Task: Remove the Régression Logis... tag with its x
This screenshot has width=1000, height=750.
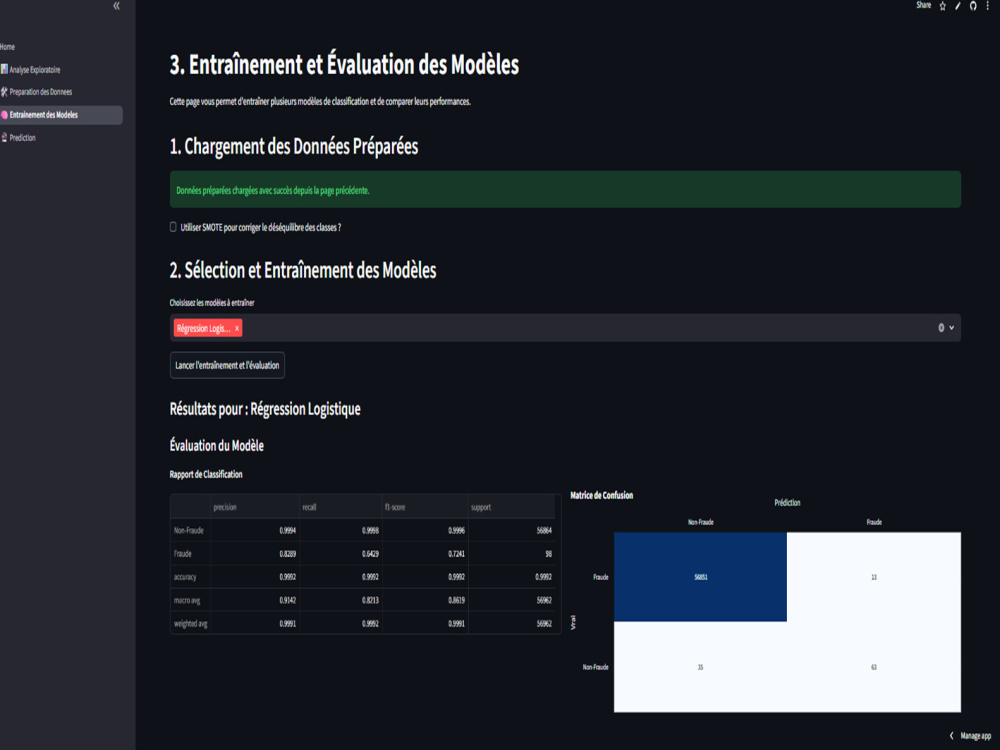Action: pos(237,328)
